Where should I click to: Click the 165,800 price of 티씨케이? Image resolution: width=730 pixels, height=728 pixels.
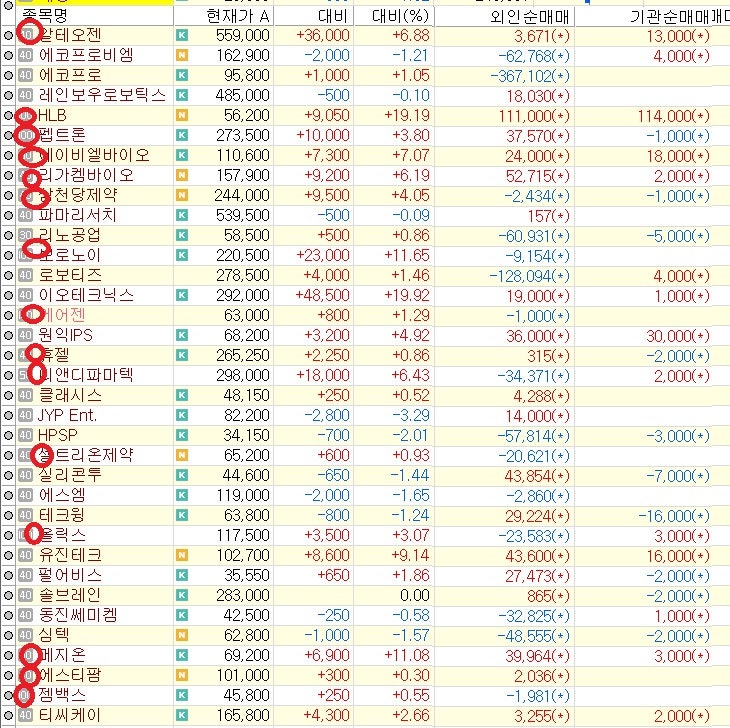tap(243, 715)
